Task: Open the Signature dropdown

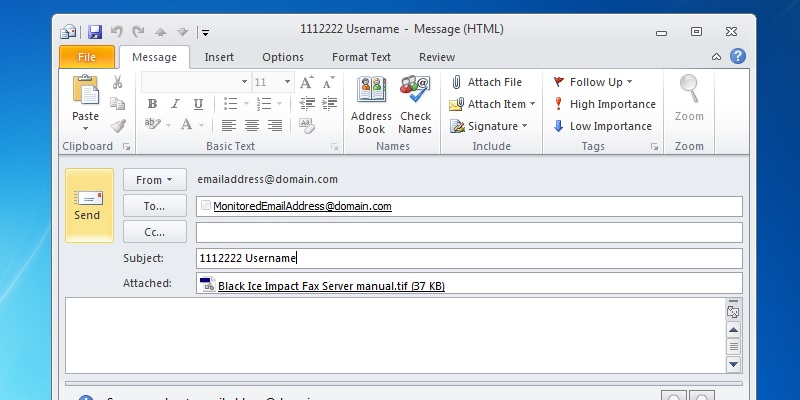Action: point(492,126)
